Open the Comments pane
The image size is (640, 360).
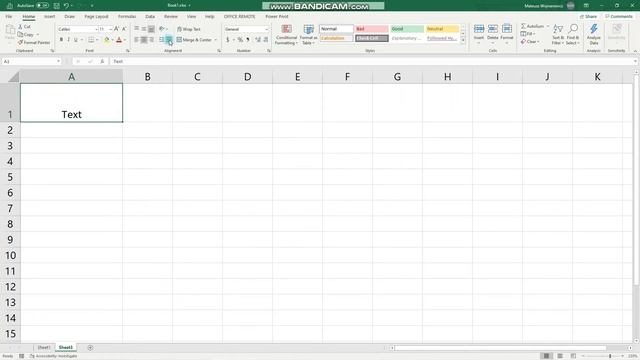pyautogui.click(x=619, y=16)
